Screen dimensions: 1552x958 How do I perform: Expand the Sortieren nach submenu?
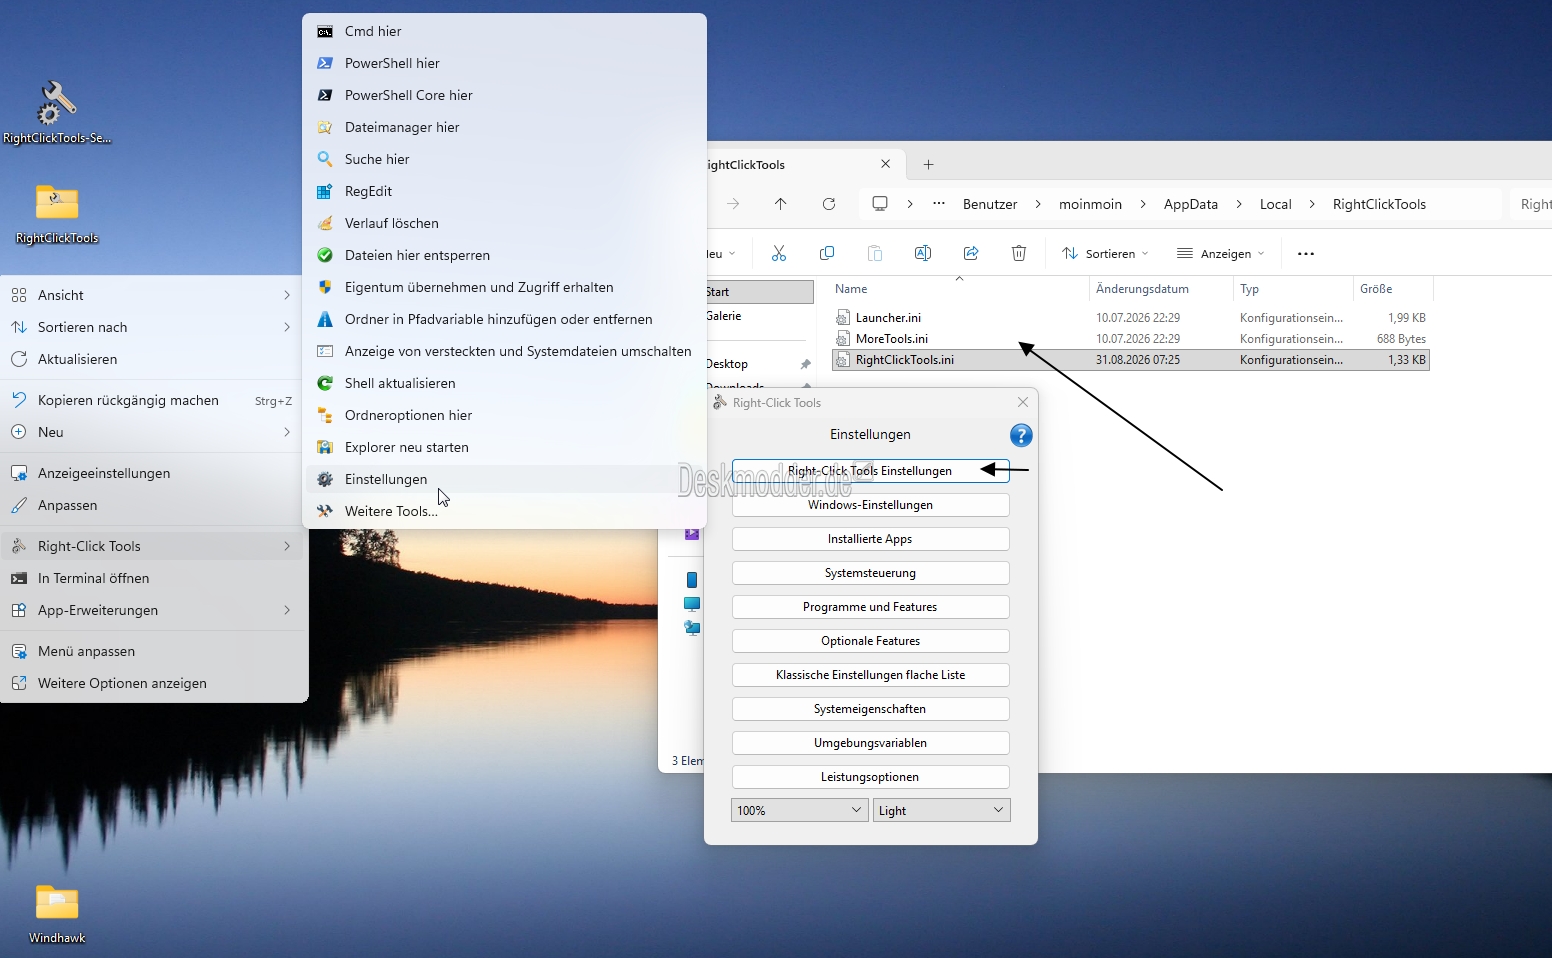pos(154,327)
